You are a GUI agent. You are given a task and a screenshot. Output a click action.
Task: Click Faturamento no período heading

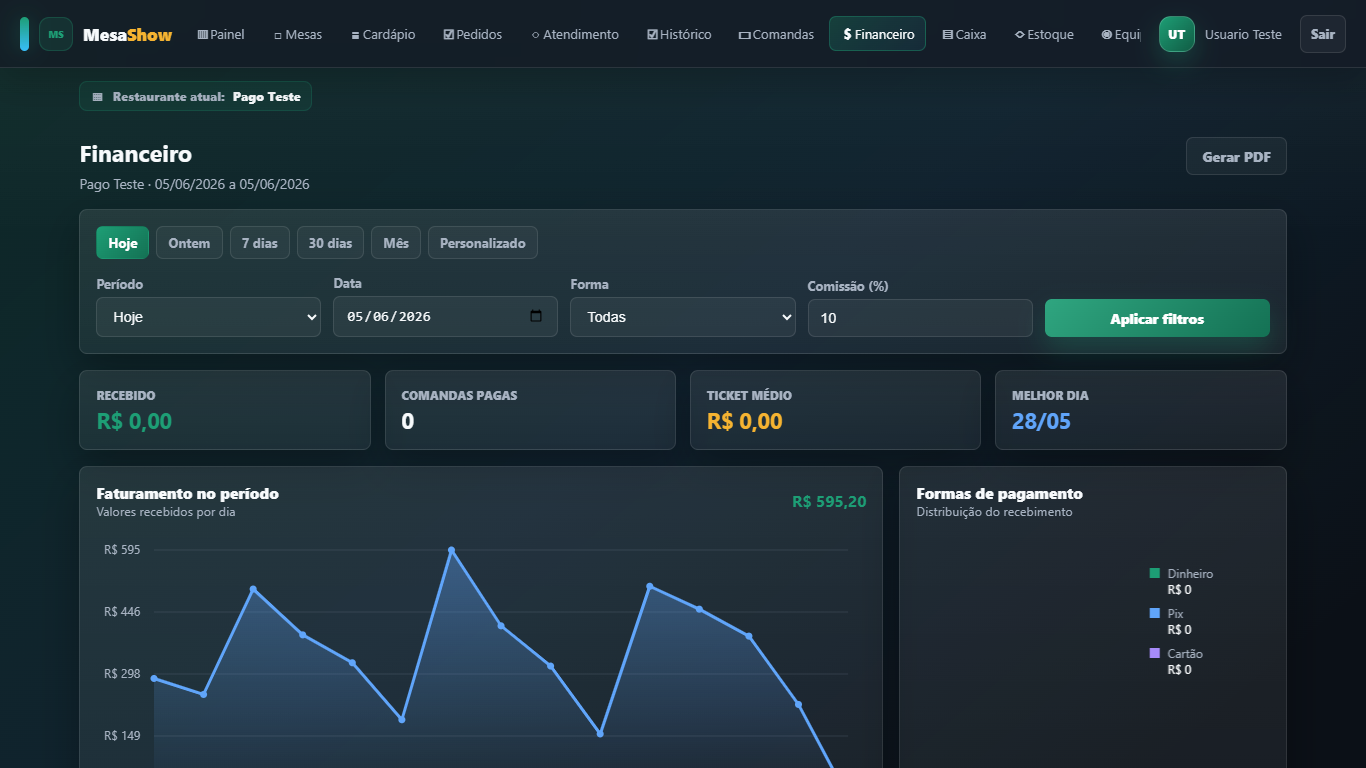(x=187, y=493)
